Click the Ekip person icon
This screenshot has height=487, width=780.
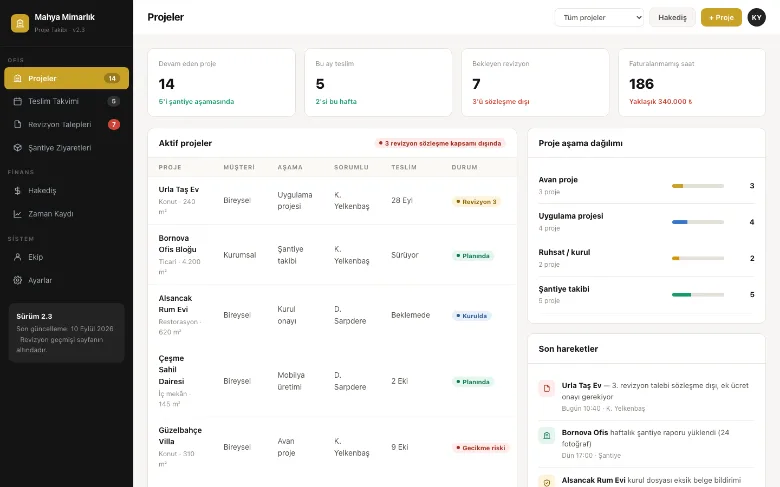17,257
